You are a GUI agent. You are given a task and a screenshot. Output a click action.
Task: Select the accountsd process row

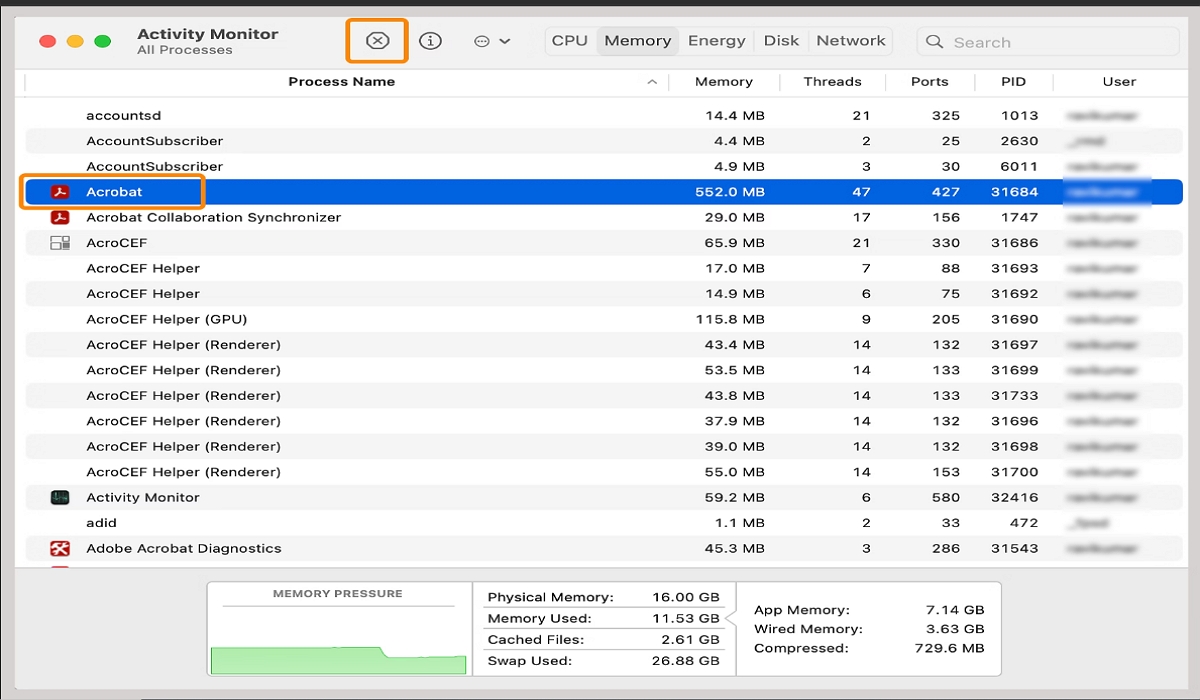tap(604, 116)
